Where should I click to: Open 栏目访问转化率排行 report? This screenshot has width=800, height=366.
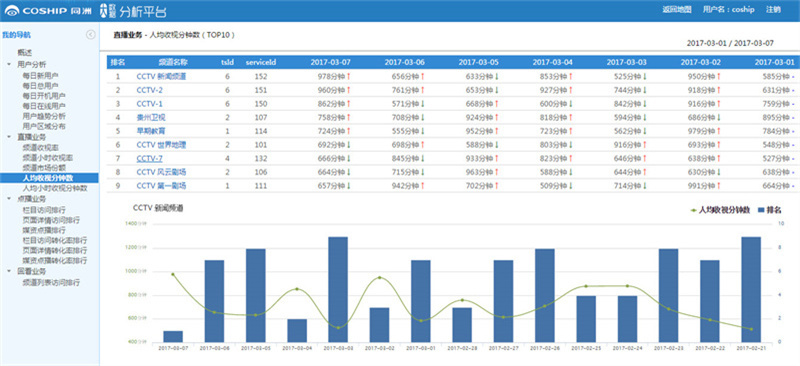pos(55,240)
